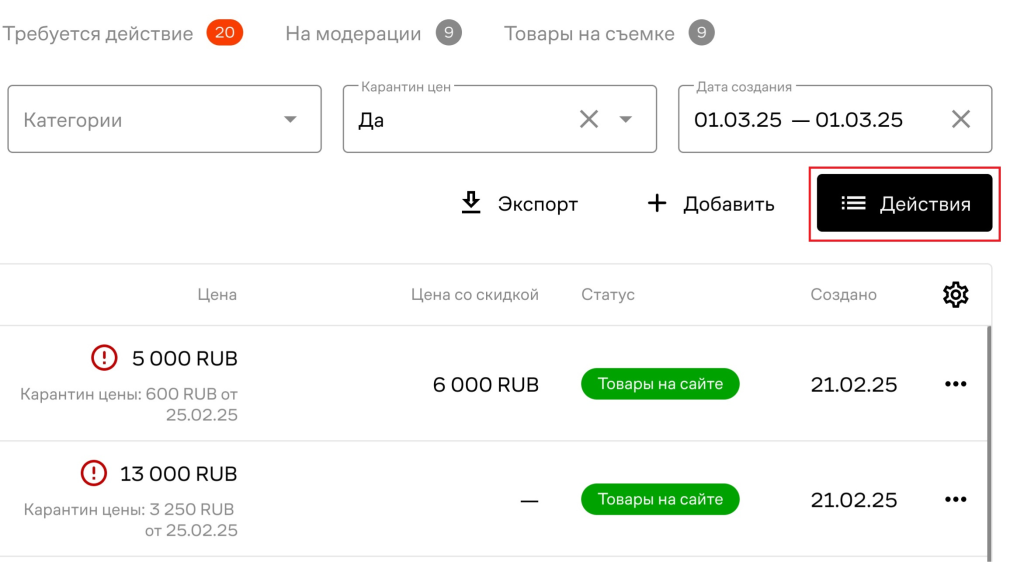
Task: Expand the Карантин цен dropdown arrow
Action: (626, 120)
